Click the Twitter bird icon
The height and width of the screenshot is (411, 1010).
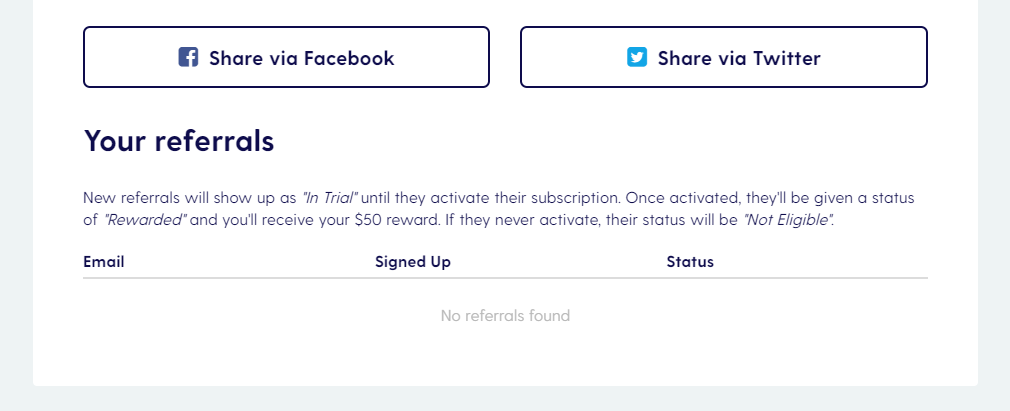(x=637, y=57)
